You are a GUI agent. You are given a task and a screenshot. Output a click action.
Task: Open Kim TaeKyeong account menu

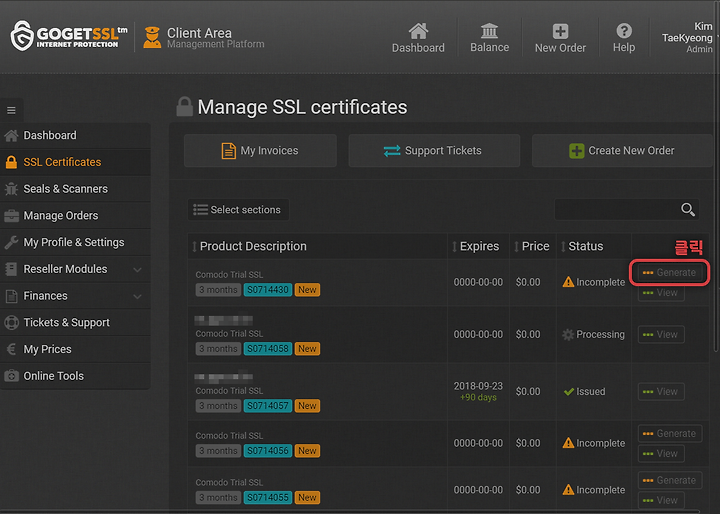pos(688,37)
